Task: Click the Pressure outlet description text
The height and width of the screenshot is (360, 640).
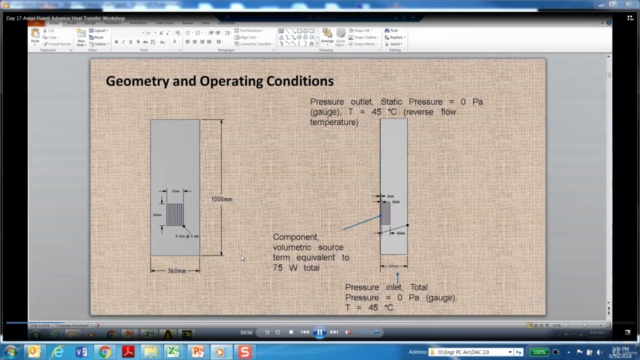Action: click(396, 112)
